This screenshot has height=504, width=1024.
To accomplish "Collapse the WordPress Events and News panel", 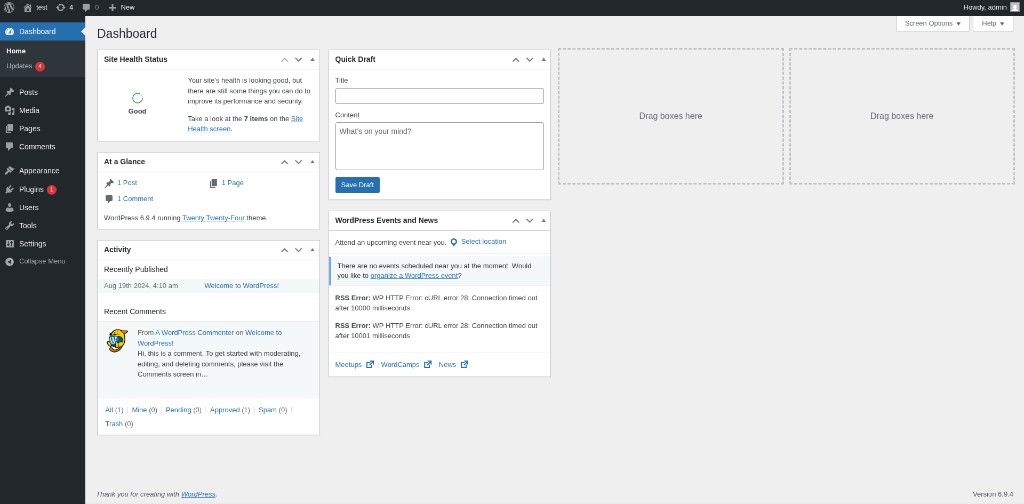I will click(543, 221).
